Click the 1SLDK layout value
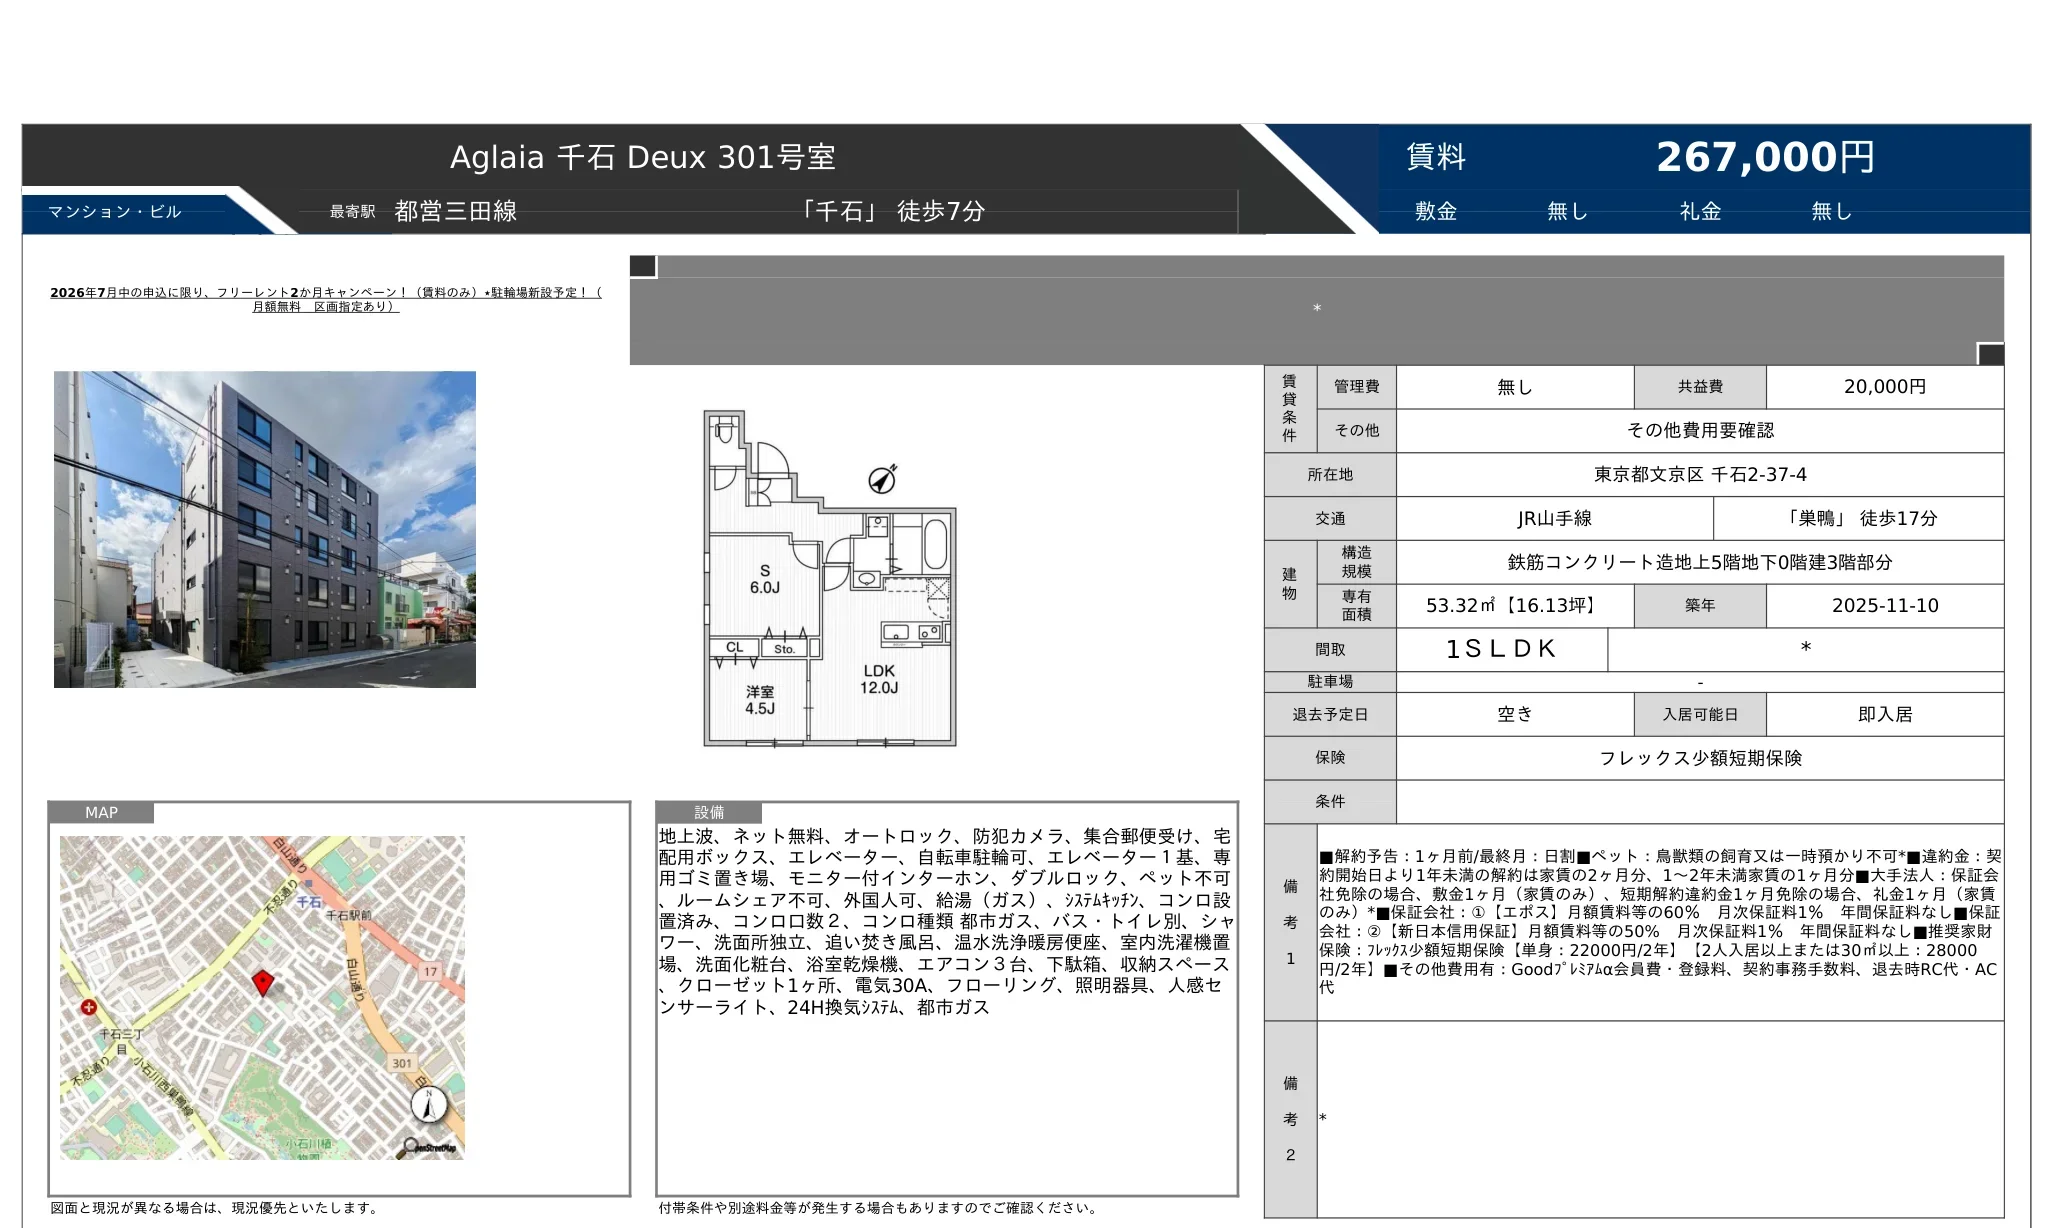This screenshot has height=1228, width=2056. click(x=1502, y=650)
